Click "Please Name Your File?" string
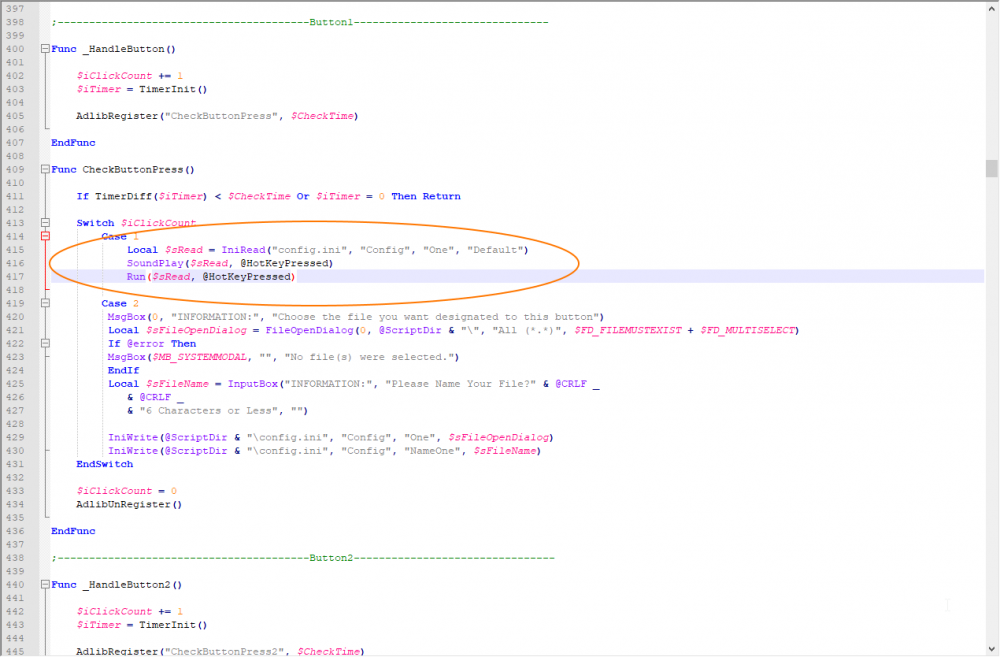 click(x=460, y=384)
